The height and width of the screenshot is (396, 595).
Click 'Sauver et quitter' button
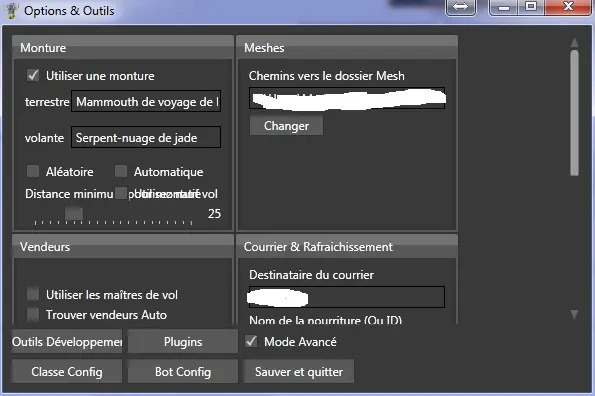[x=299, y=372]
